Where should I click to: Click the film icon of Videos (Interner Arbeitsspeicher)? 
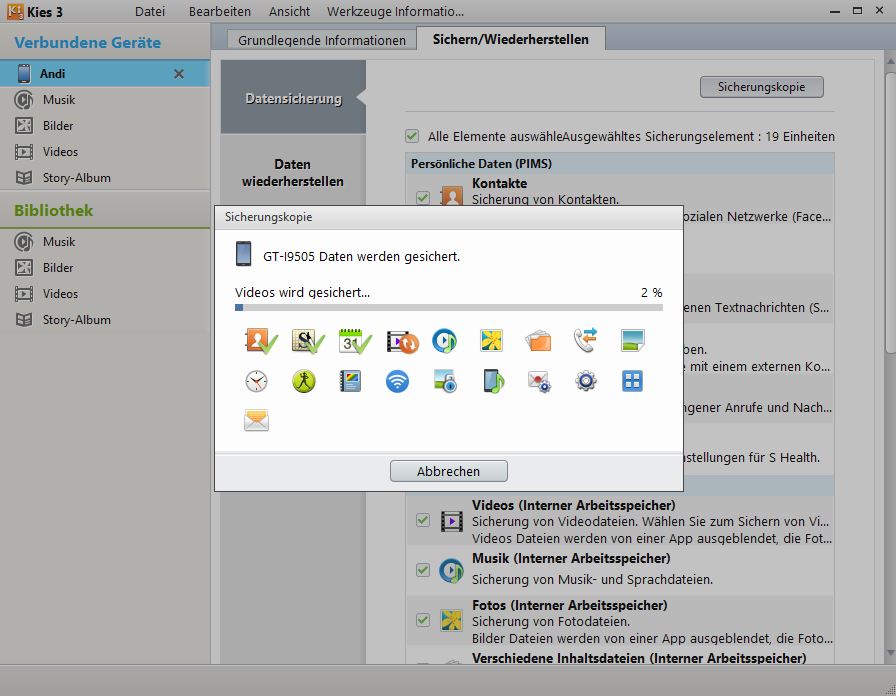[x=451, y=521]
